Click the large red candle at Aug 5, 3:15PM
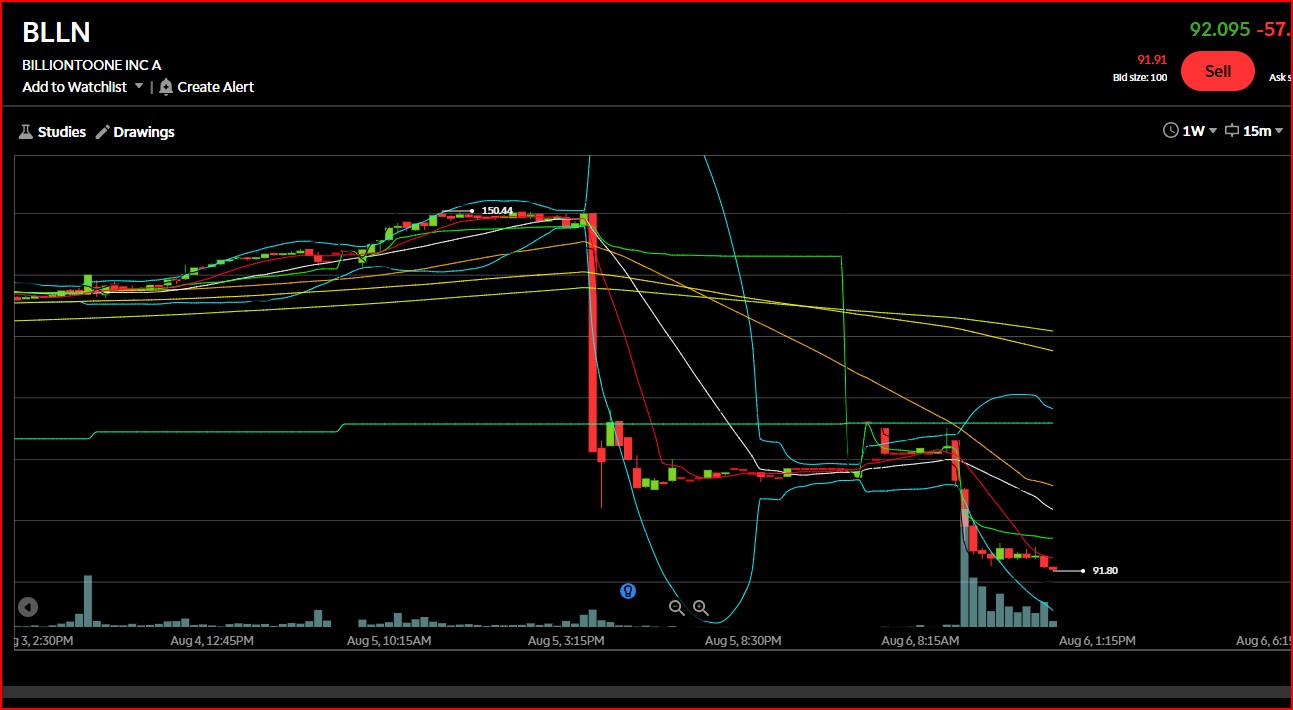The width and height of the screenshot is (1293, 710). (x=593, y=333)
